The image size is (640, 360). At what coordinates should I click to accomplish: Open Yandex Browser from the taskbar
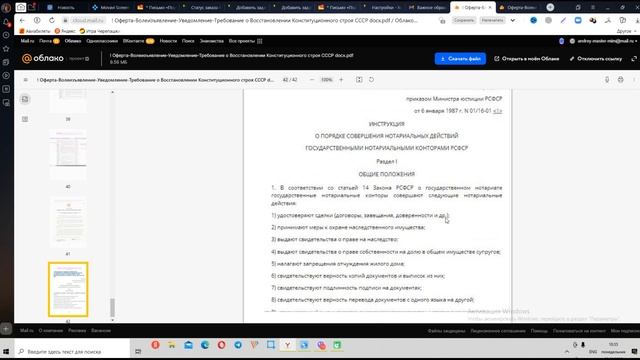click(287, 345)
